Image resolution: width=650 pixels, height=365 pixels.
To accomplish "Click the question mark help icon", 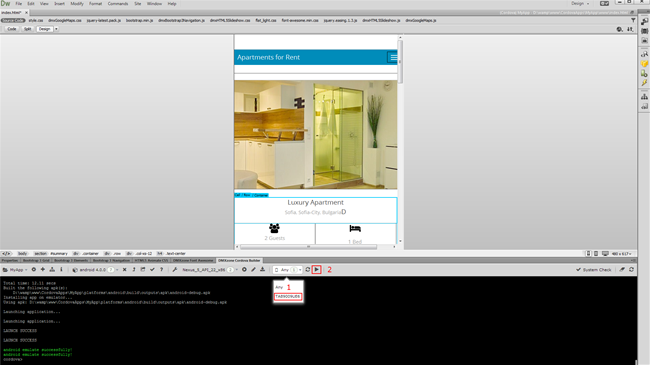I will 161,270.
